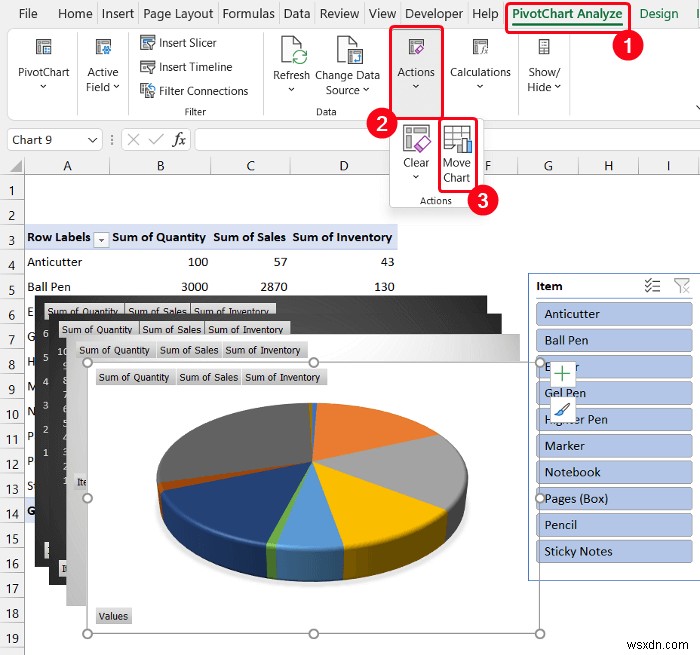Switch to the Design tab
Screen dimensions: 700x655
click(658, 14)
